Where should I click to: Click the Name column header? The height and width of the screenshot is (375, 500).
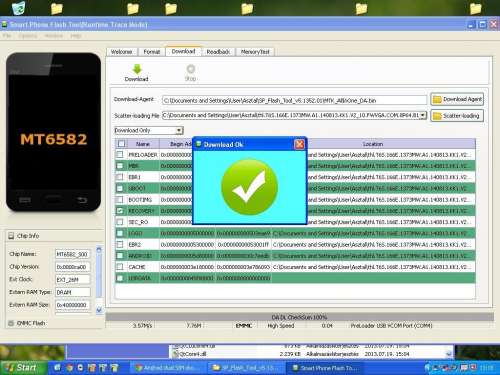[143, 144]
